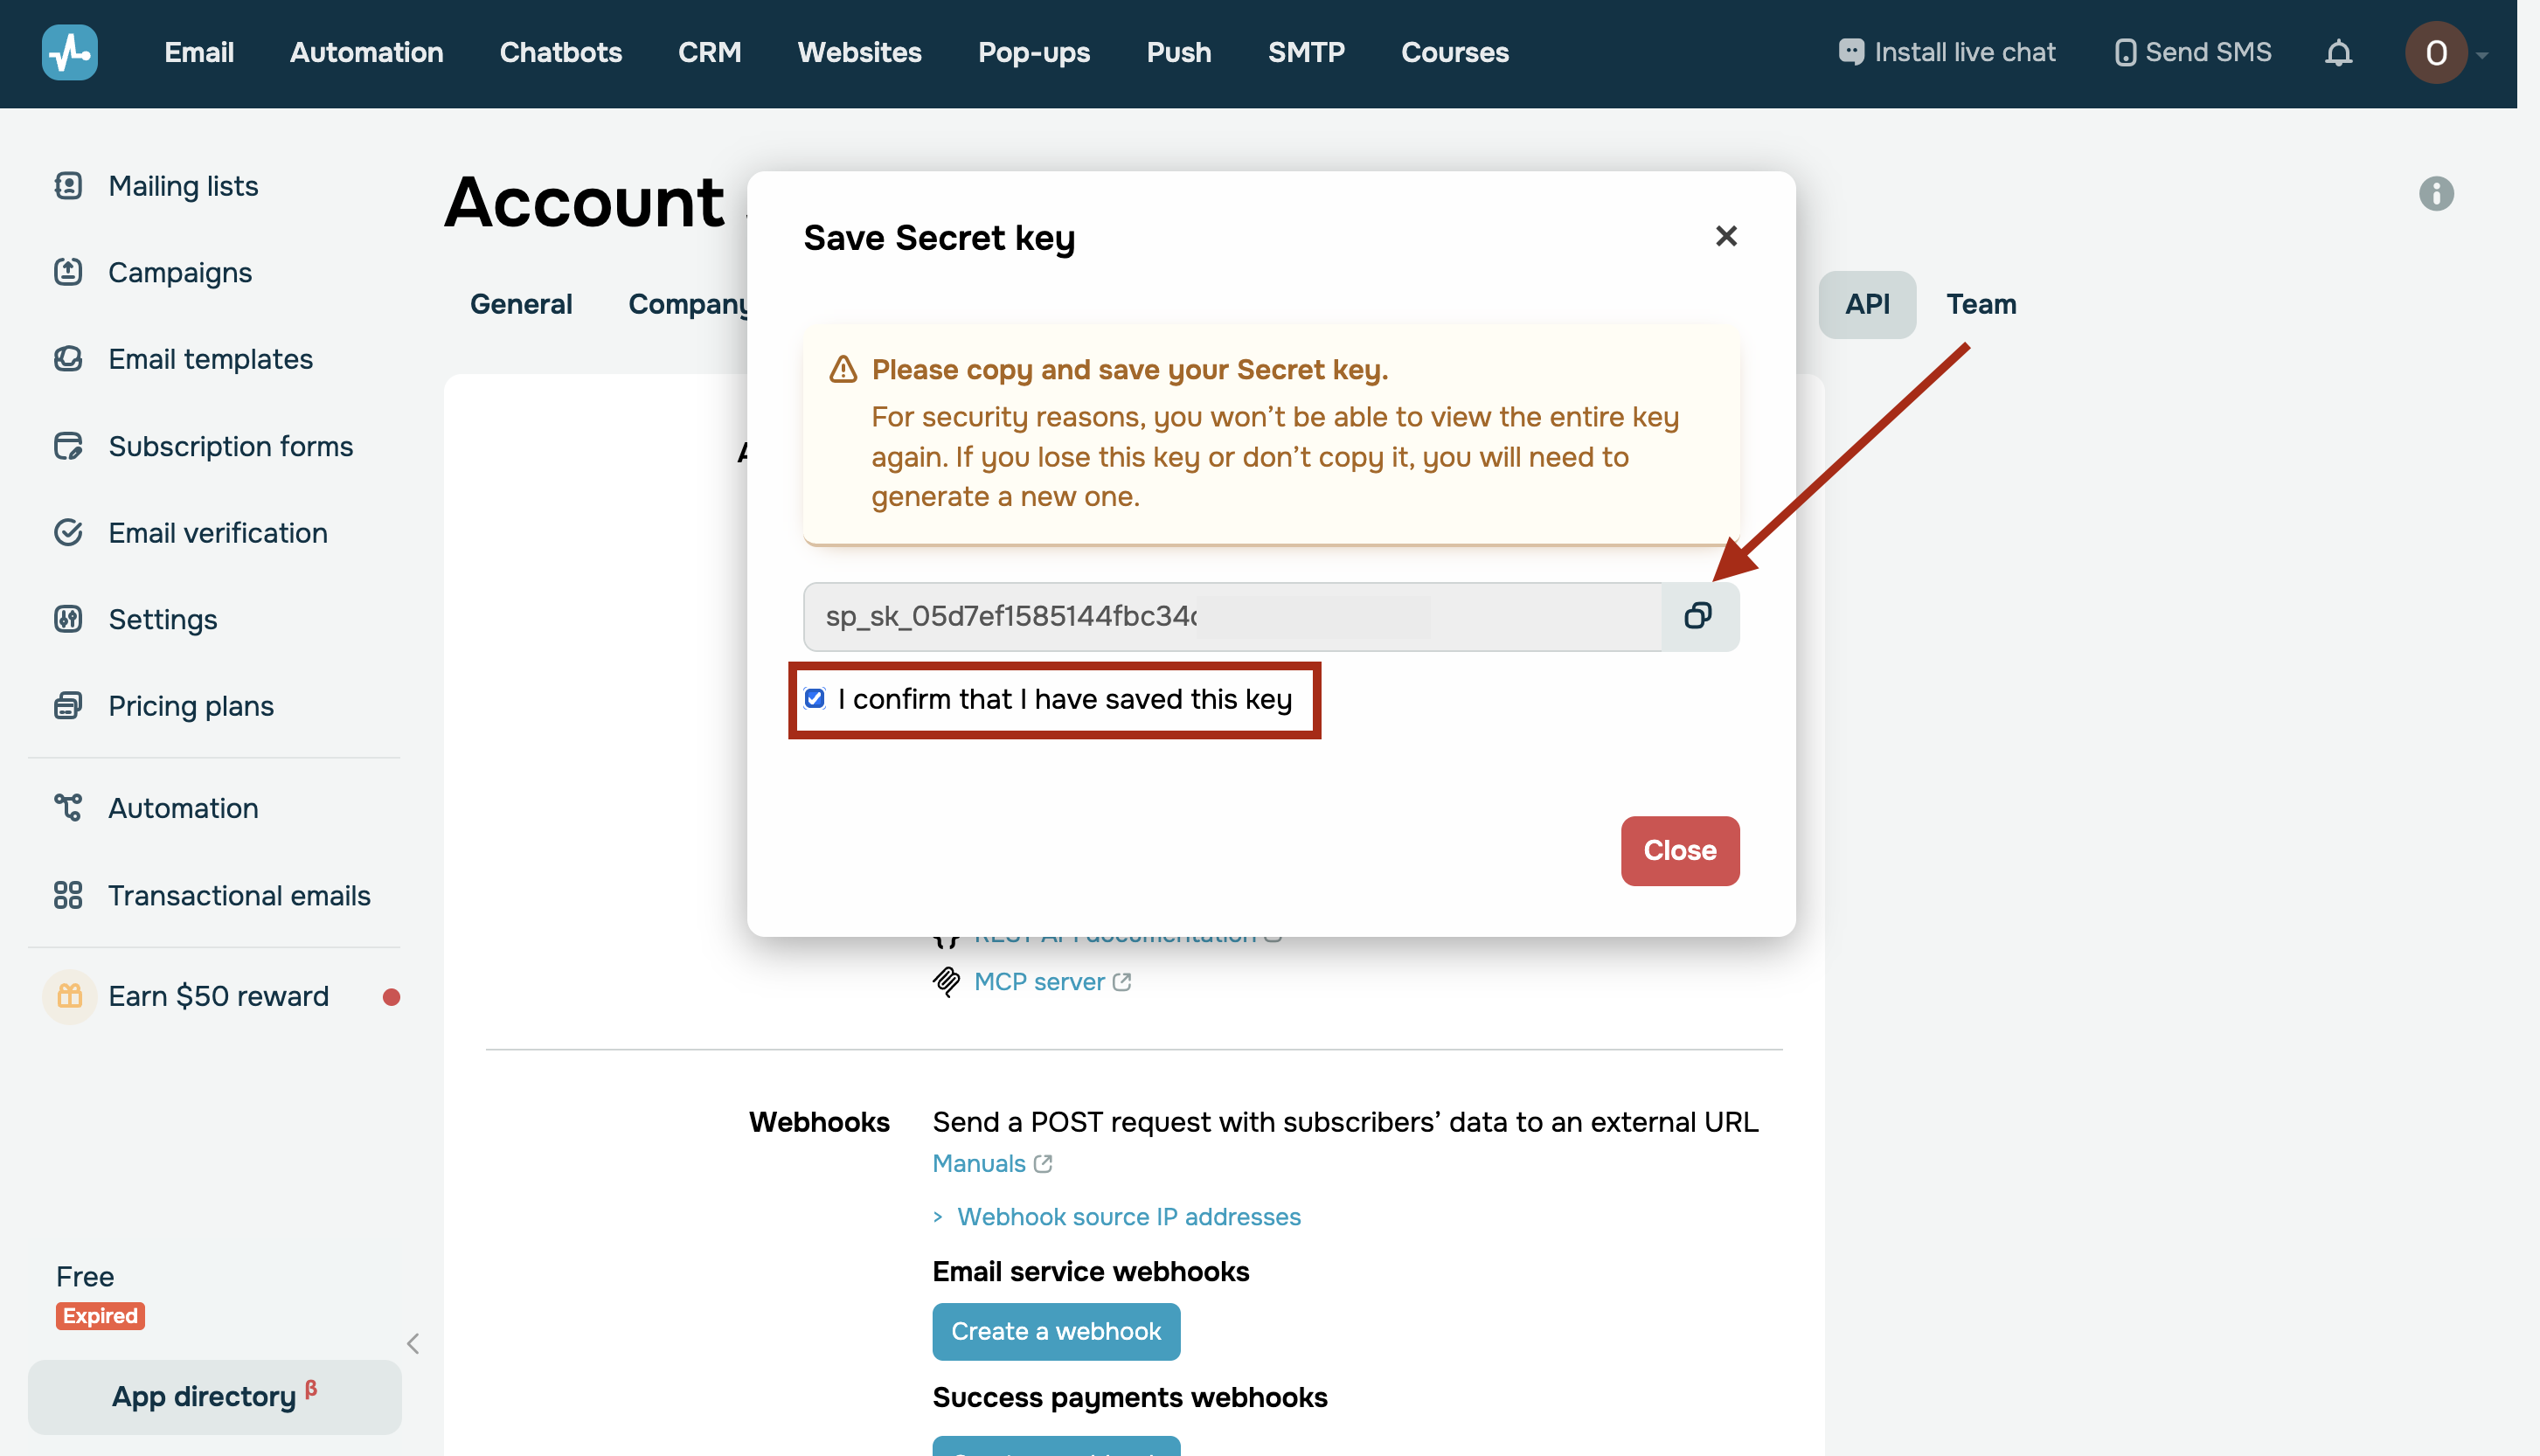The height and width of the screenshot is (1456, 2540).
Task: Open the Chatbots top menu
Action: [560, 52]
